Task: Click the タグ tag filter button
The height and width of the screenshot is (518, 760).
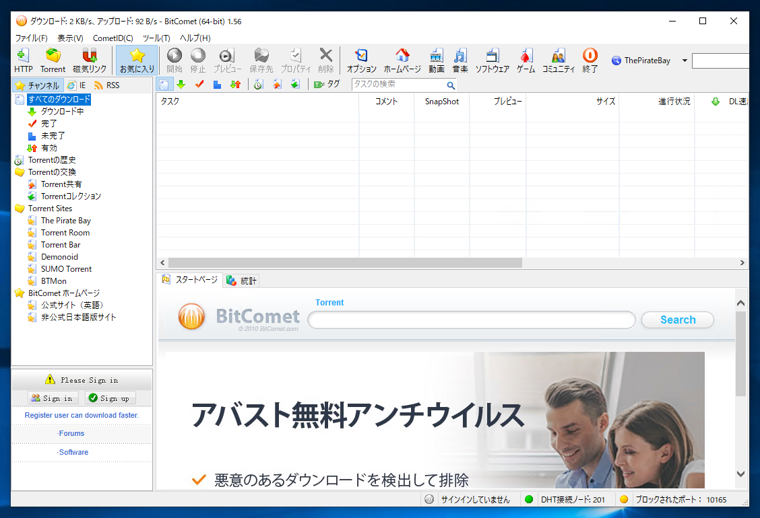Action: pyautogui.click(x=327, y=85)
